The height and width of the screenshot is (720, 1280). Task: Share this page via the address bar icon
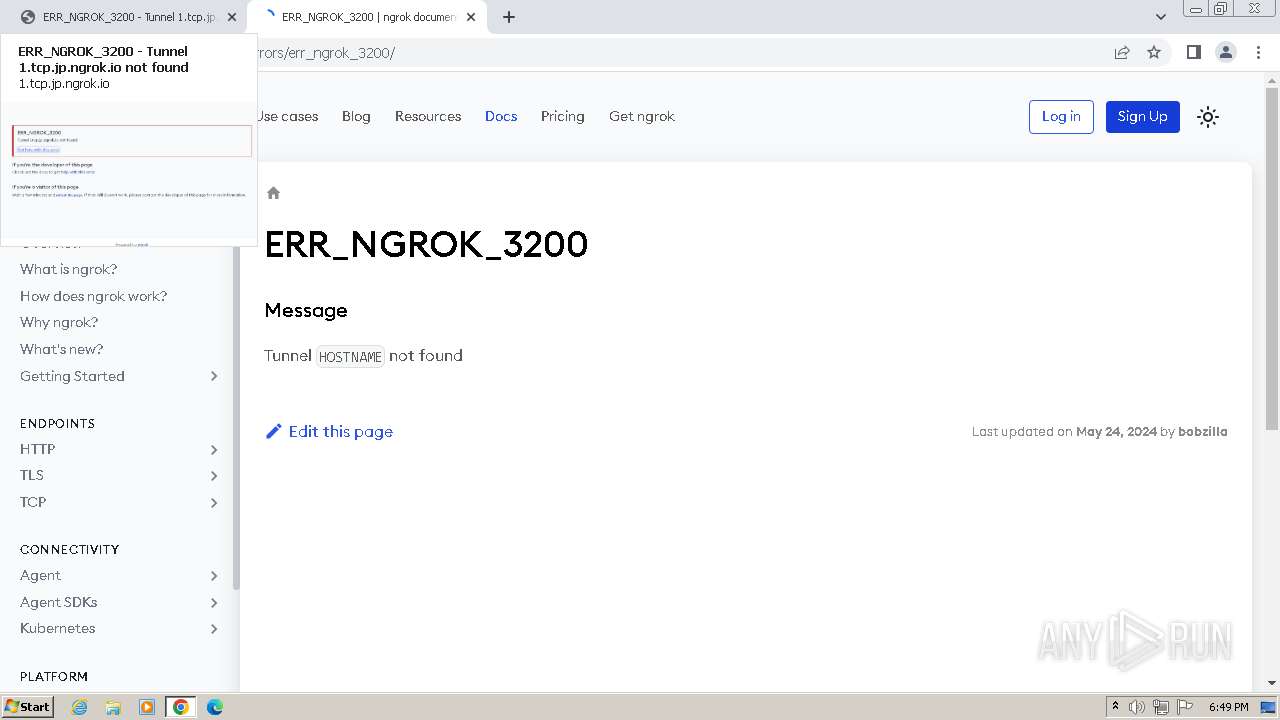[x=1122, y=52]
